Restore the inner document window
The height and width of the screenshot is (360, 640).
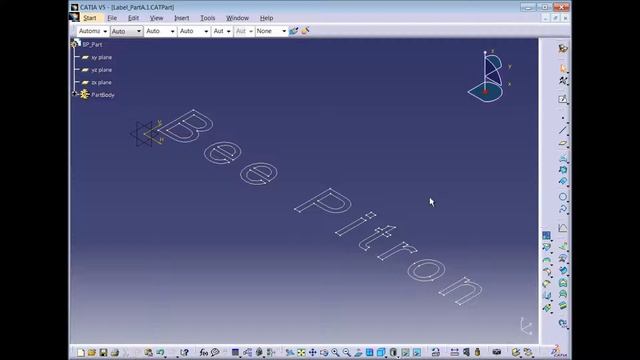click(556, 18)
